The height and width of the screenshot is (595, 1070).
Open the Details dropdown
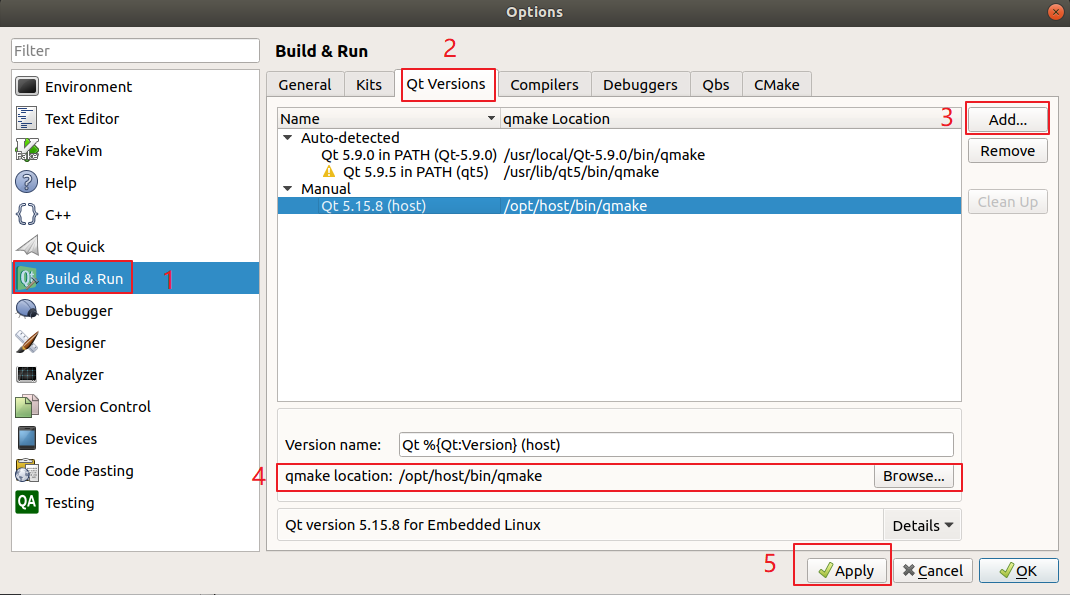[x=922, y=525]
